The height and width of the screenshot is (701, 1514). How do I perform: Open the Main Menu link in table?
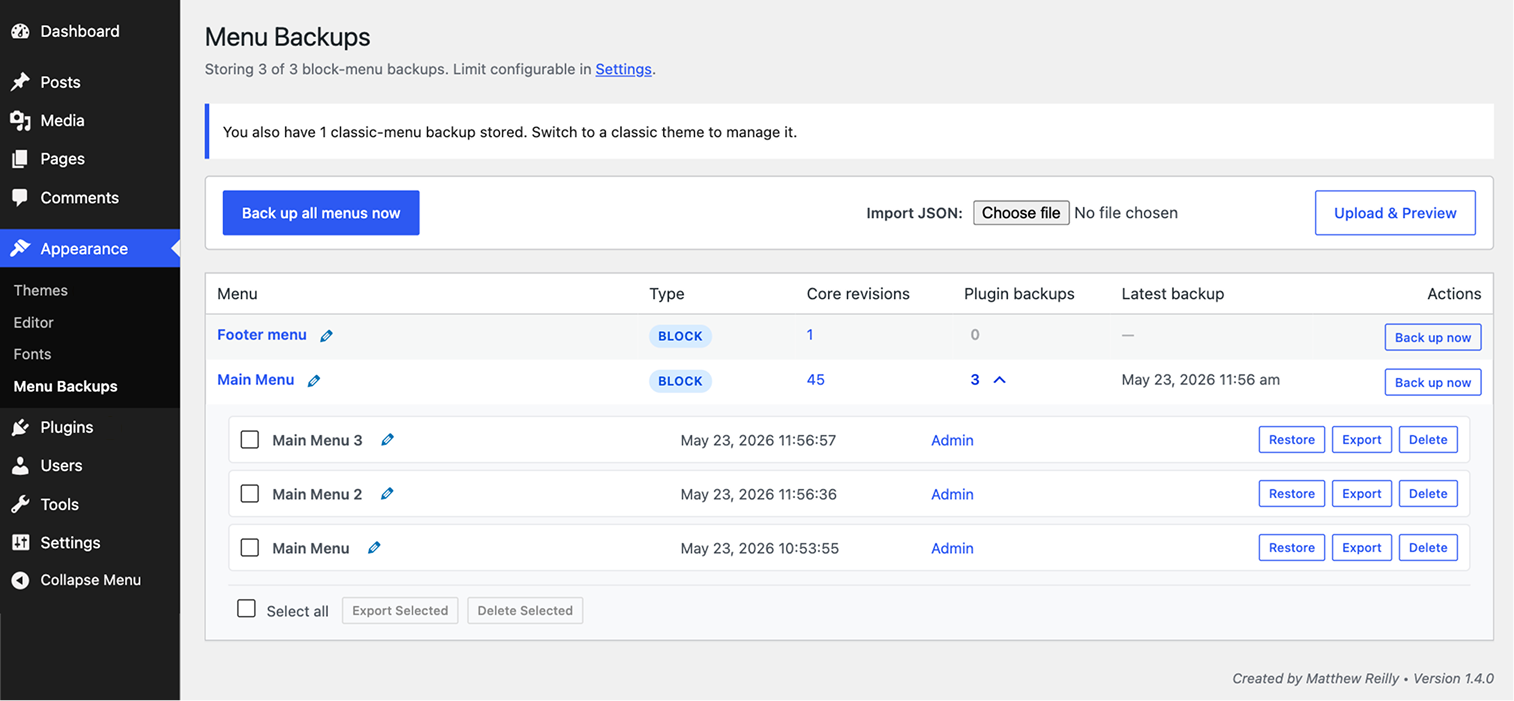tap(256, 380)
